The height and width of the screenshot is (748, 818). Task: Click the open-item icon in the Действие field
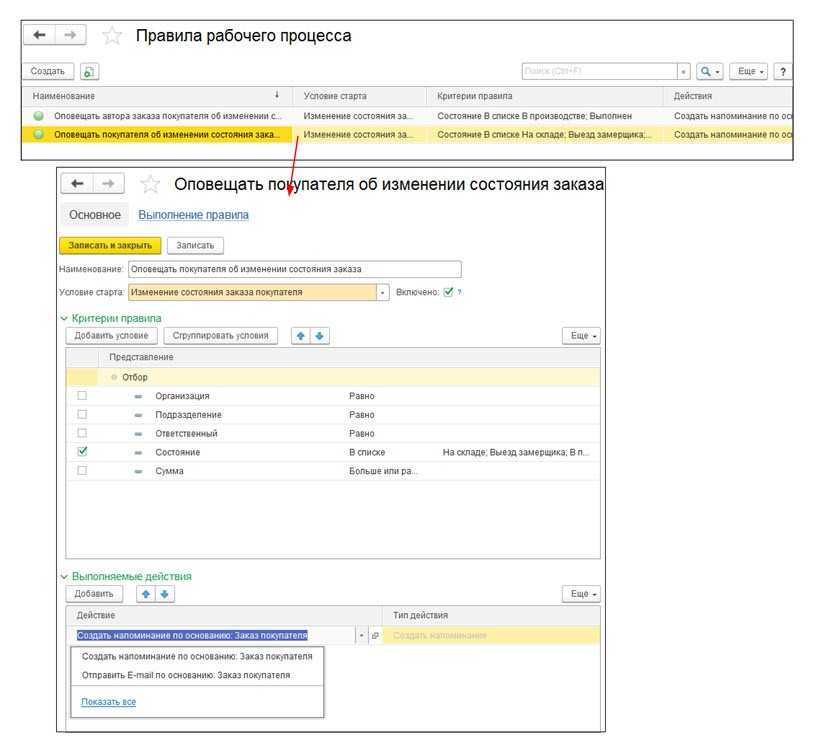tap(375, 635)
